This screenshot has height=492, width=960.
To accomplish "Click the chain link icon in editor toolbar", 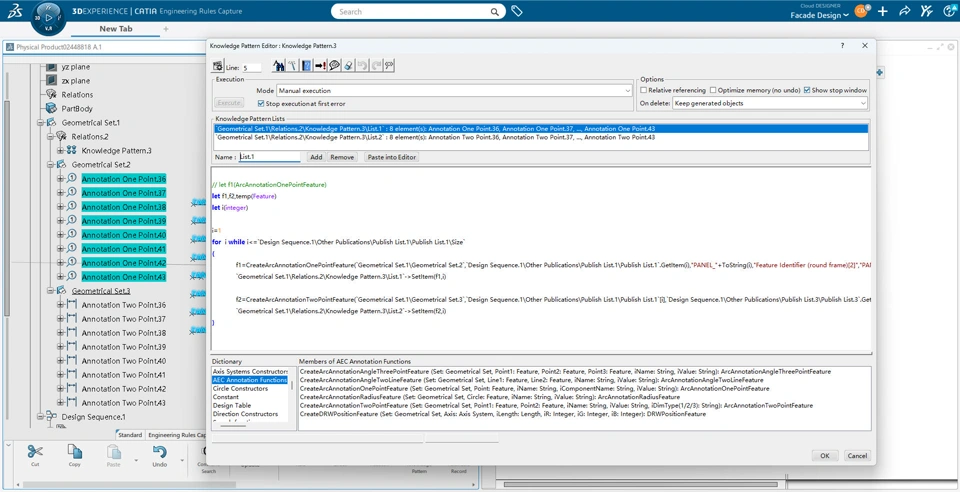I will pos(388,66).
